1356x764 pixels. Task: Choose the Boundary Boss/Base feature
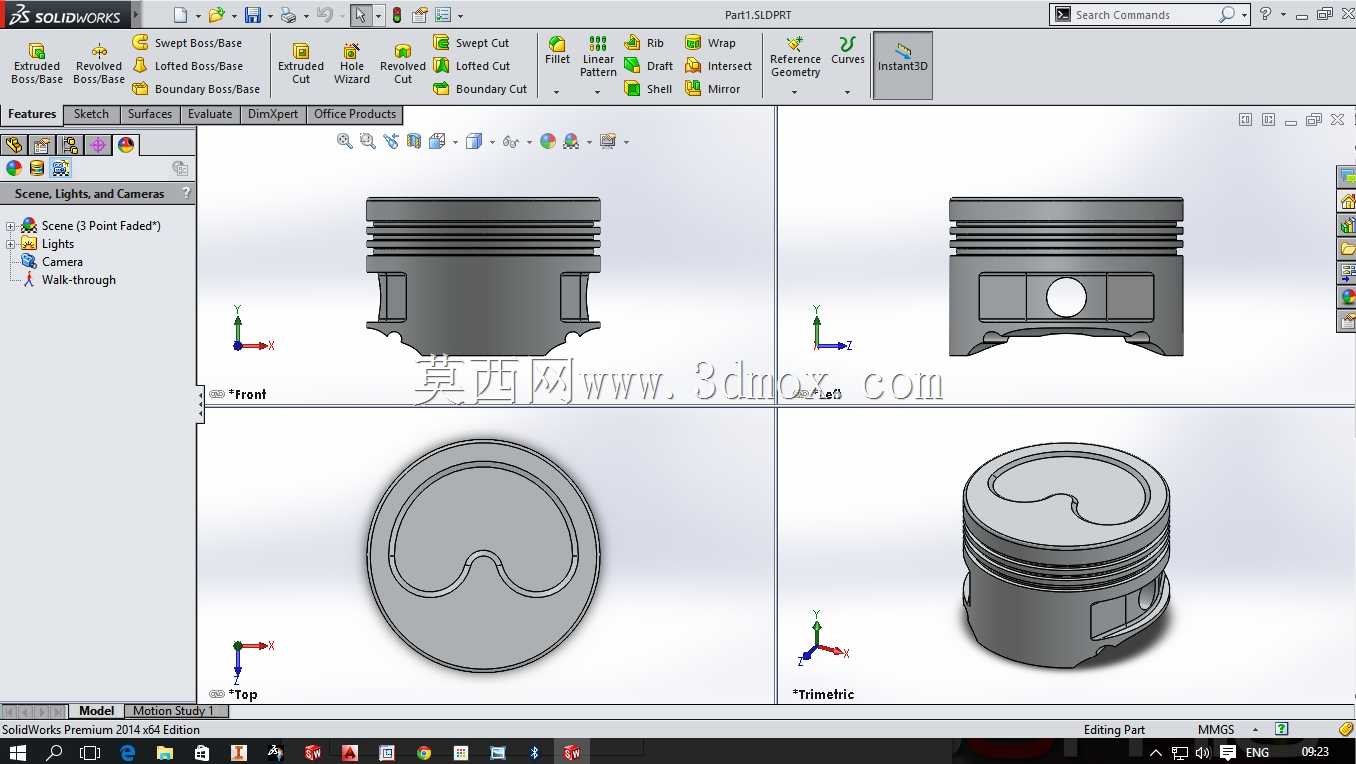point(196,89)
